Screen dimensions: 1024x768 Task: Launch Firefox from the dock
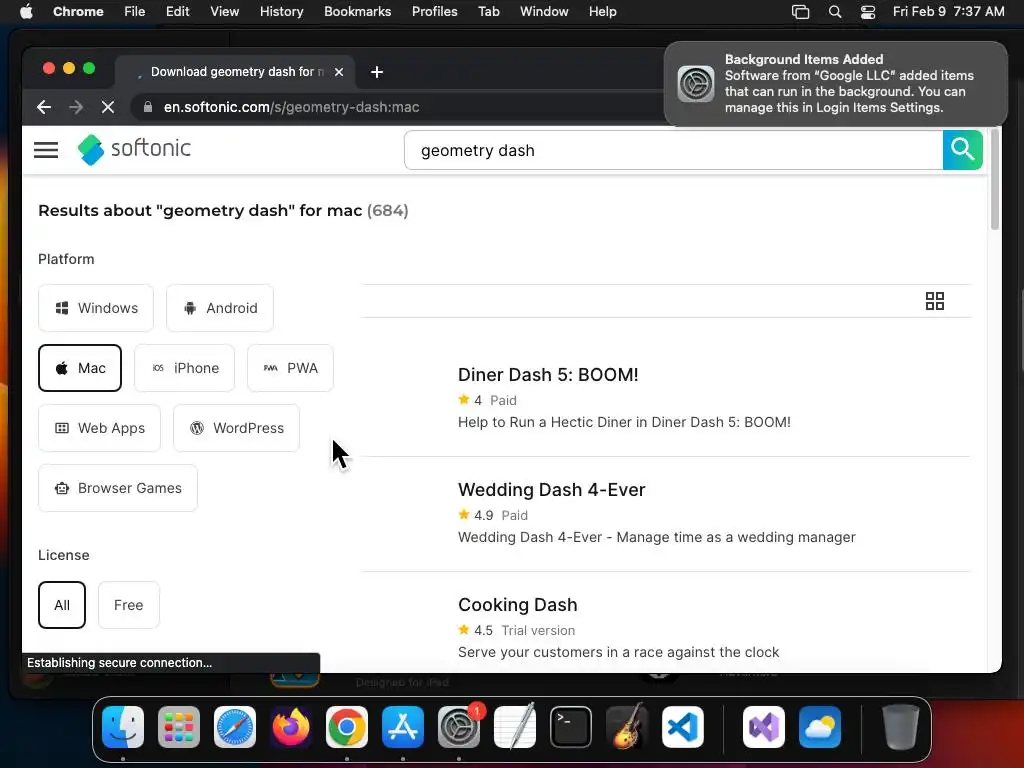click(x=291, y=727)
